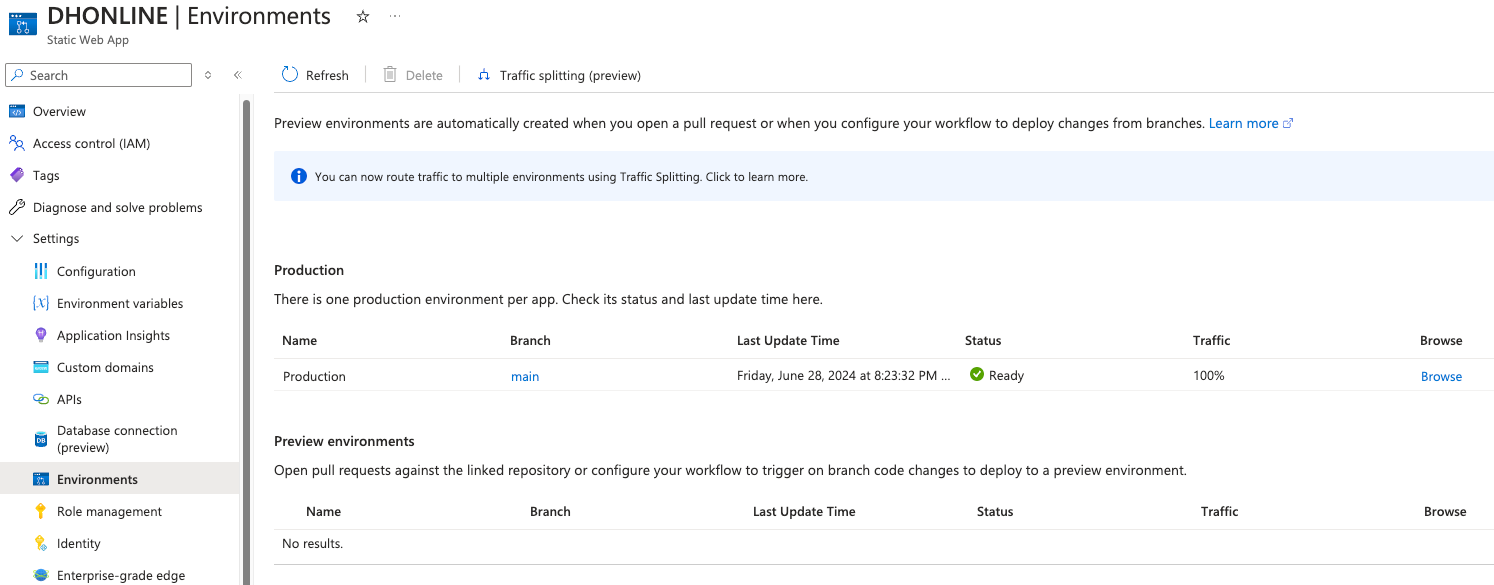Viewport: 1494px width, 585px height.
Task: Focus the sidebar Search field
Action: click(x=98, y=75)
